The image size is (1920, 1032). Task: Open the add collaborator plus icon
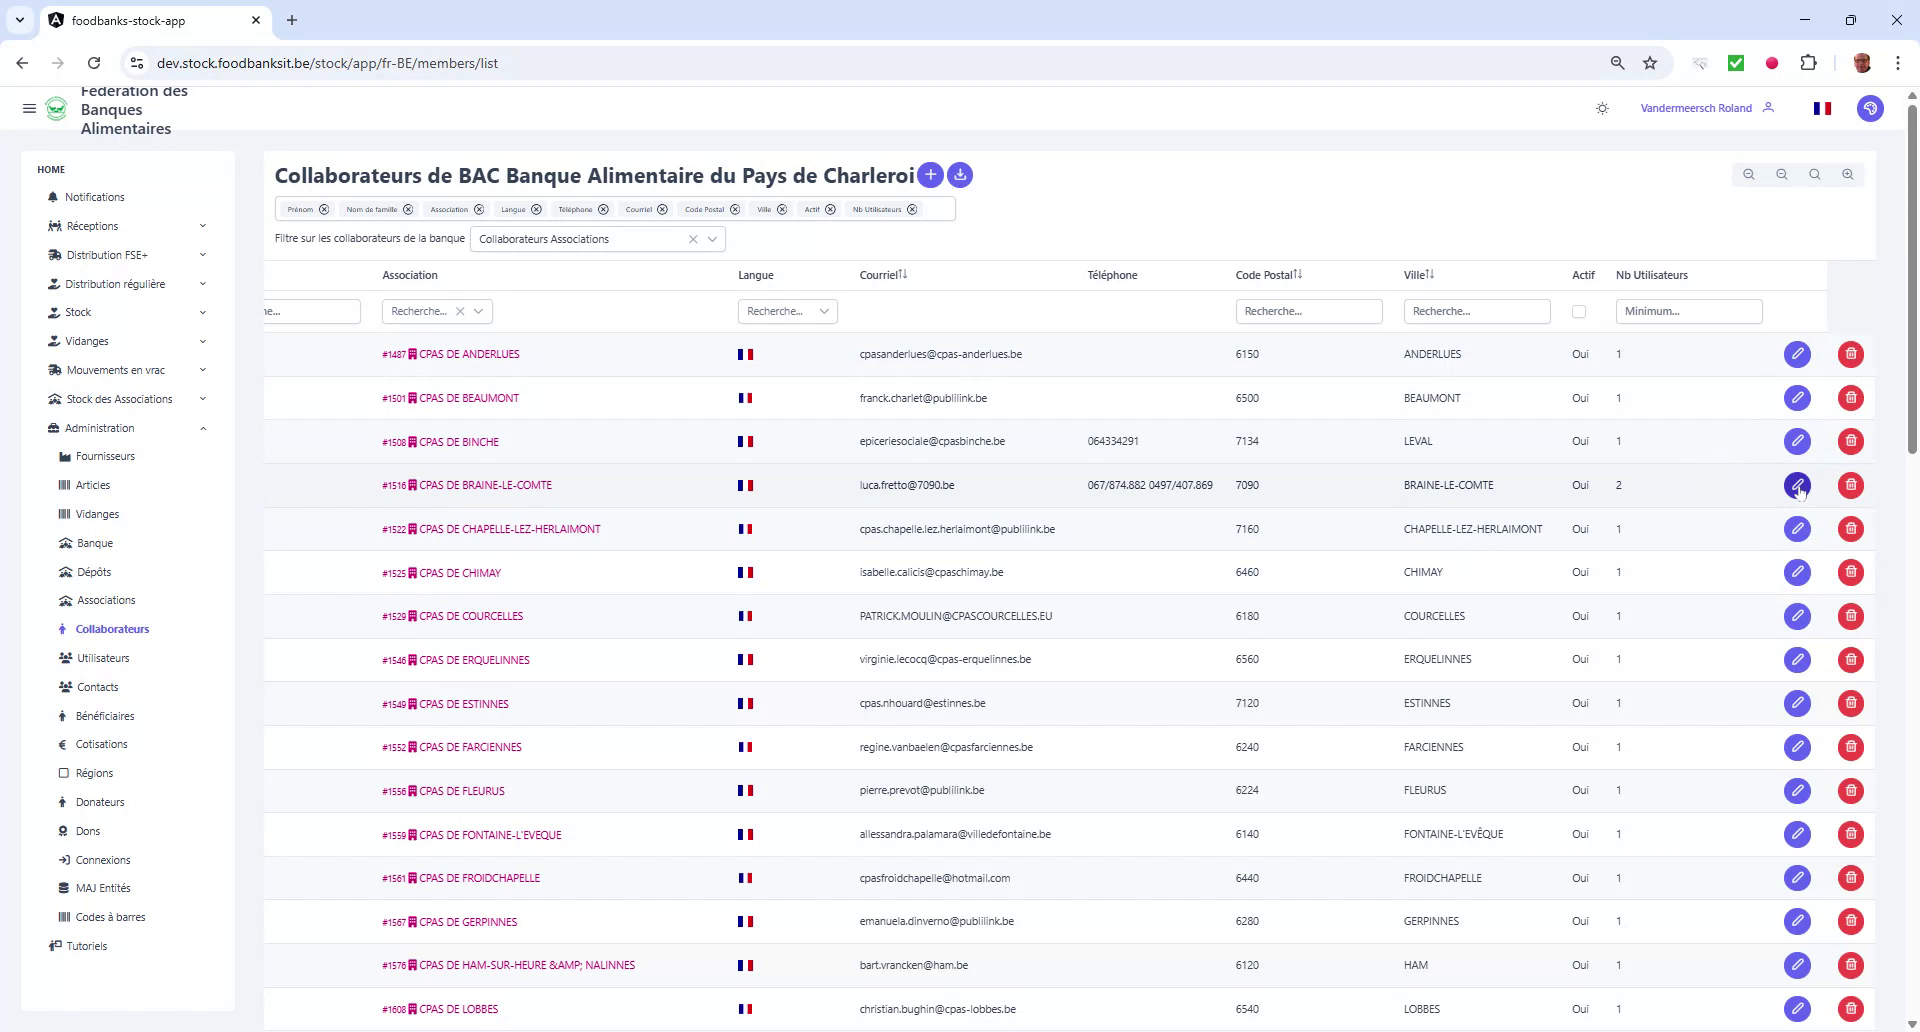coord(930,175)
